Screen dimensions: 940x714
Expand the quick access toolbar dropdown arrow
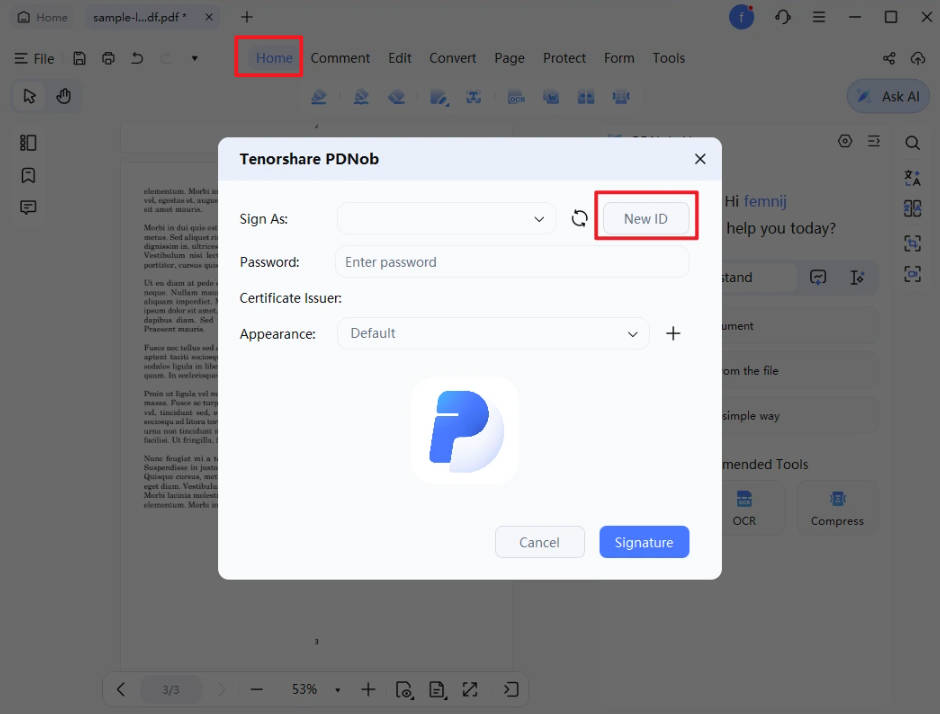point(194,58)
